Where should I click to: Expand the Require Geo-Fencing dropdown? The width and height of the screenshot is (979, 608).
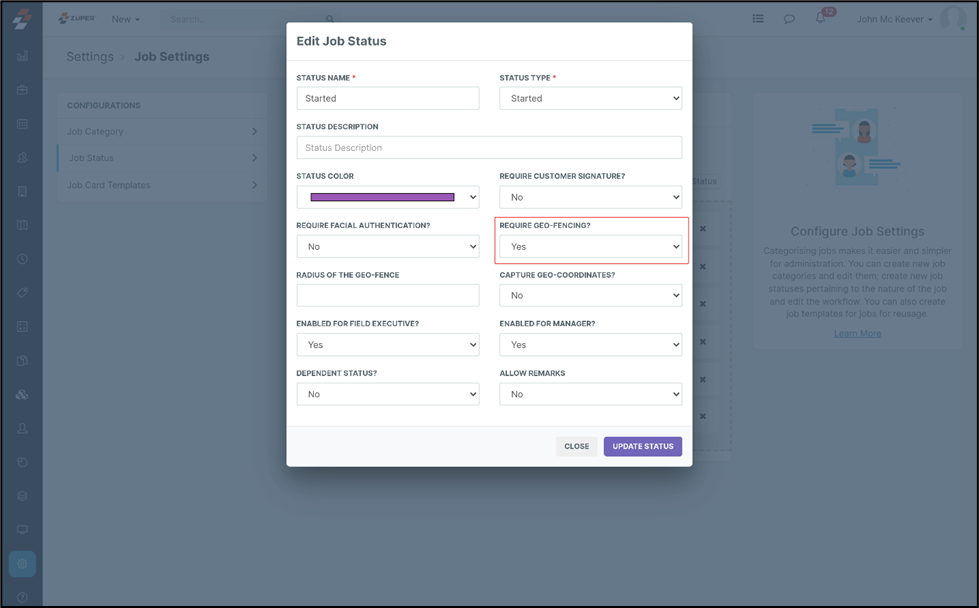[590, 246]
